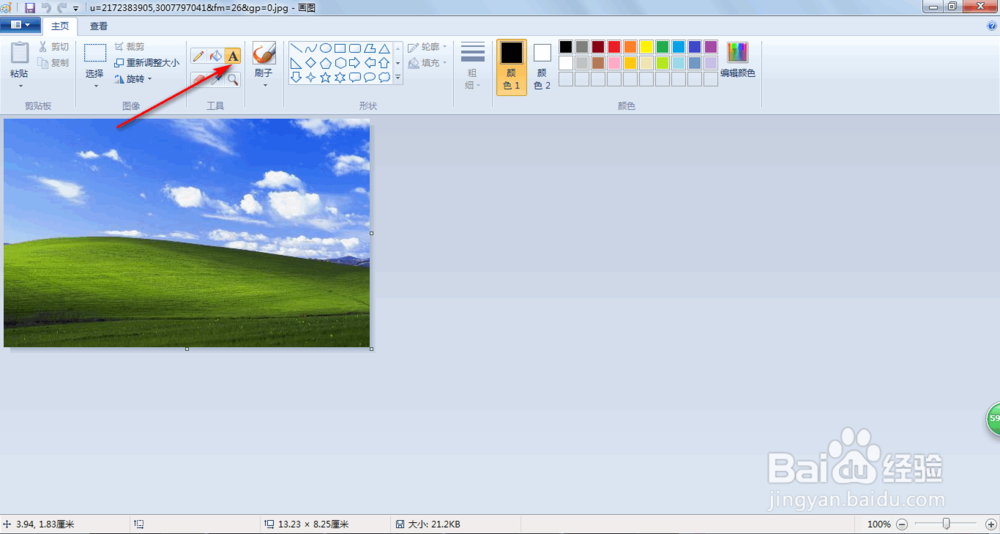Switch to the 主页 (Home) tab
The height and width of the screenshot is (534, 1000).
(x=60, y=26)
